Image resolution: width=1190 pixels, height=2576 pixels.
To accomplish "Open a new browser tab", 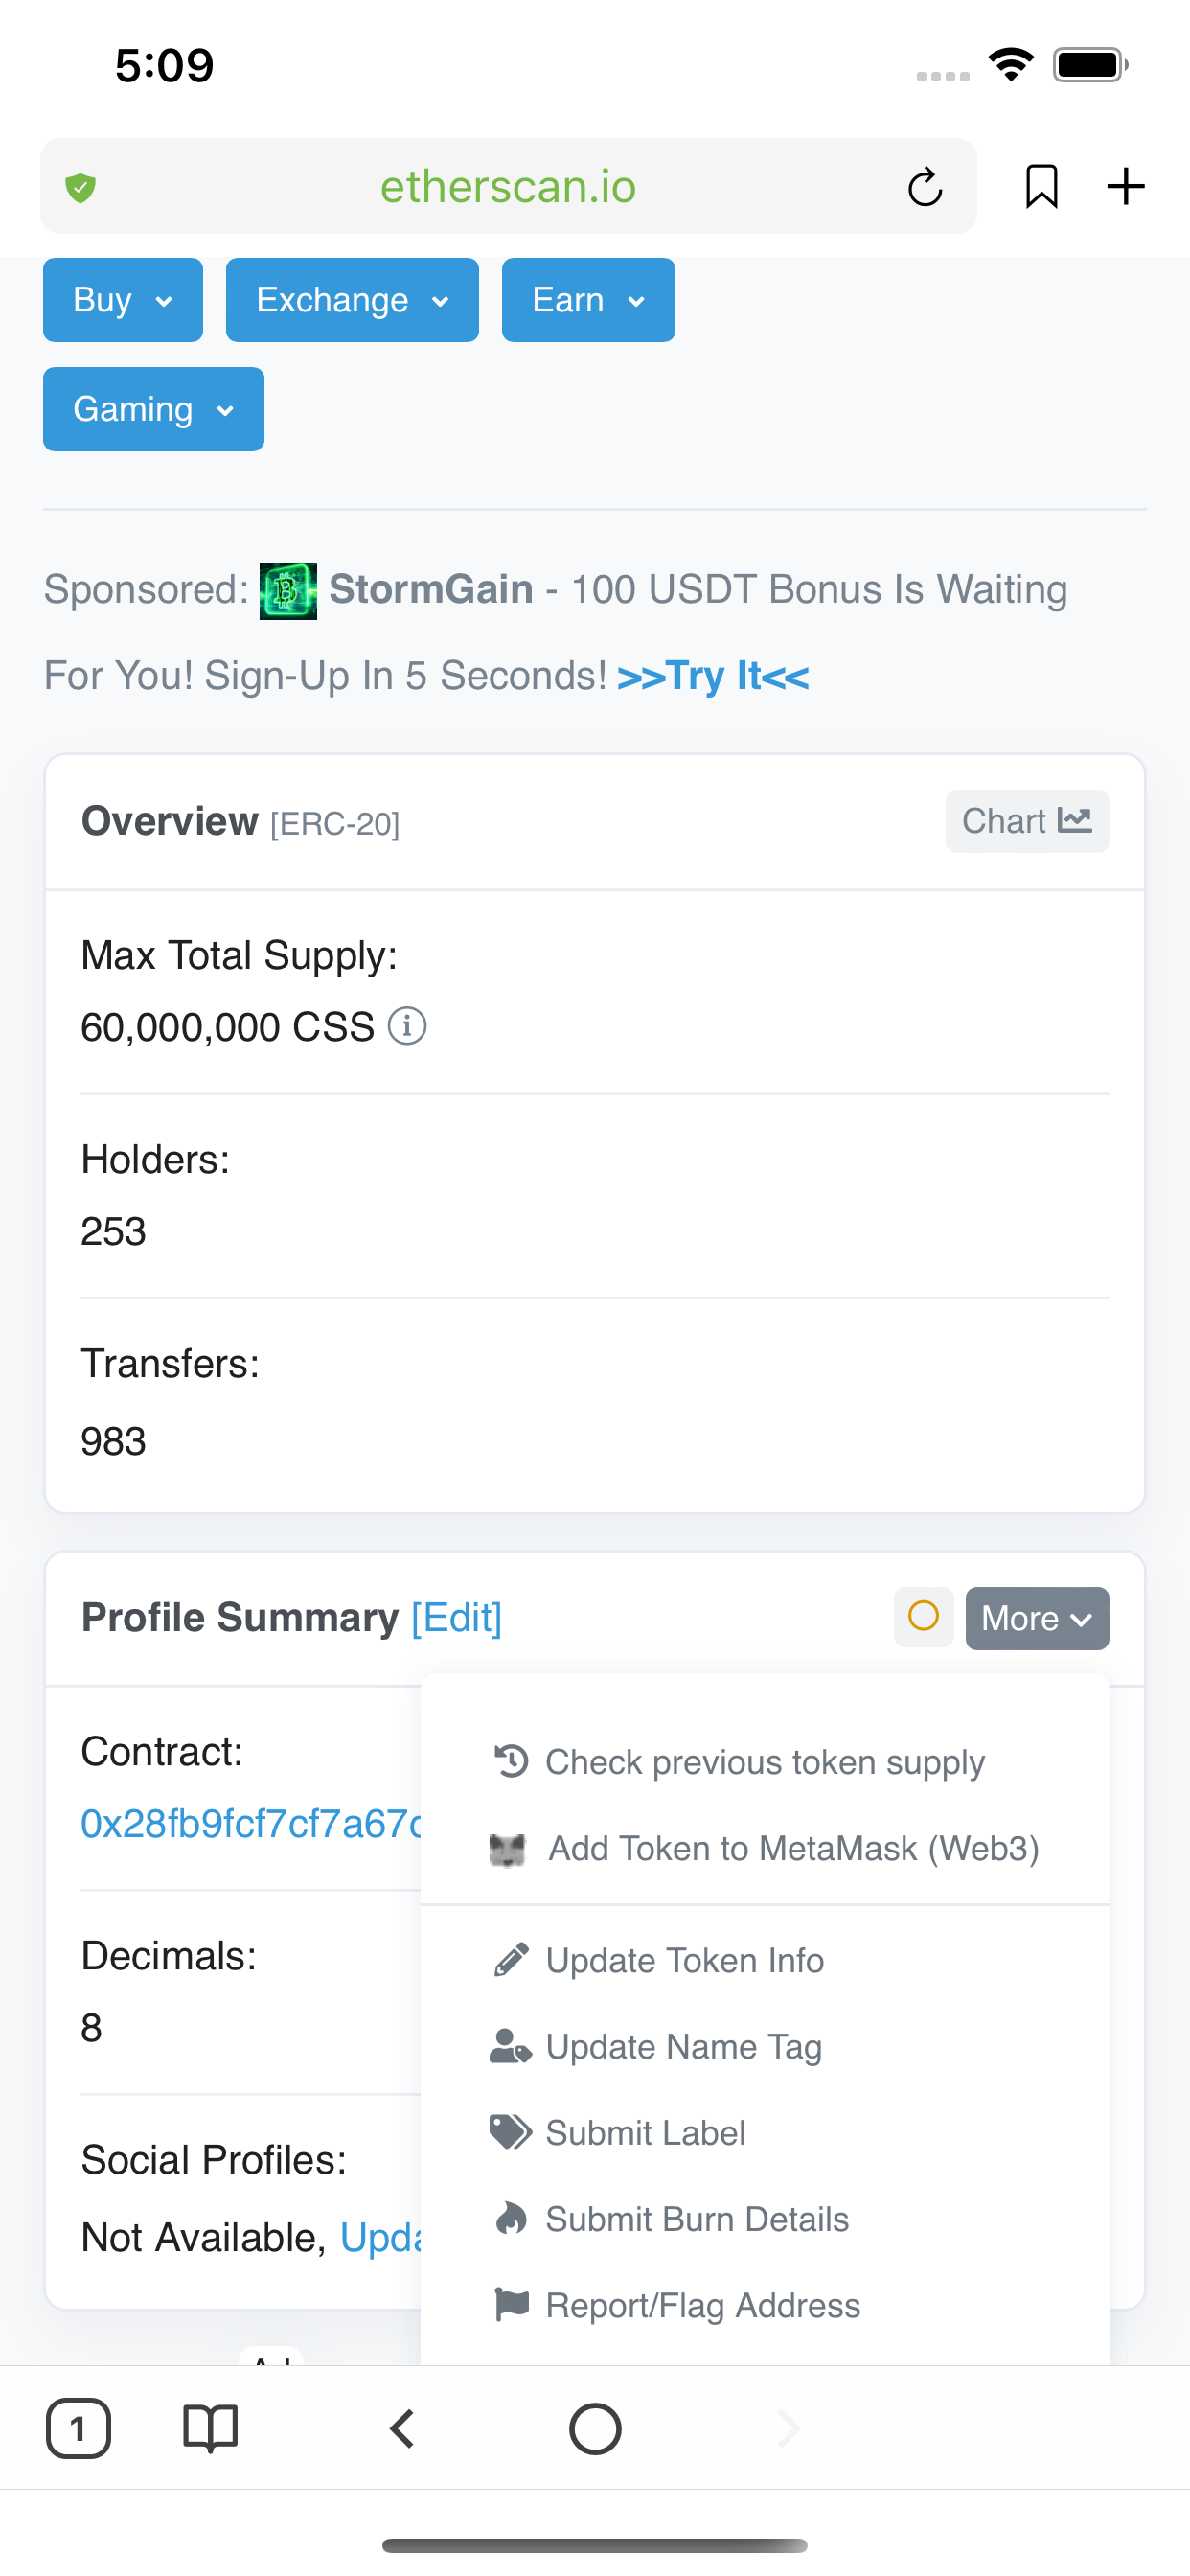I will [1126, 187].
